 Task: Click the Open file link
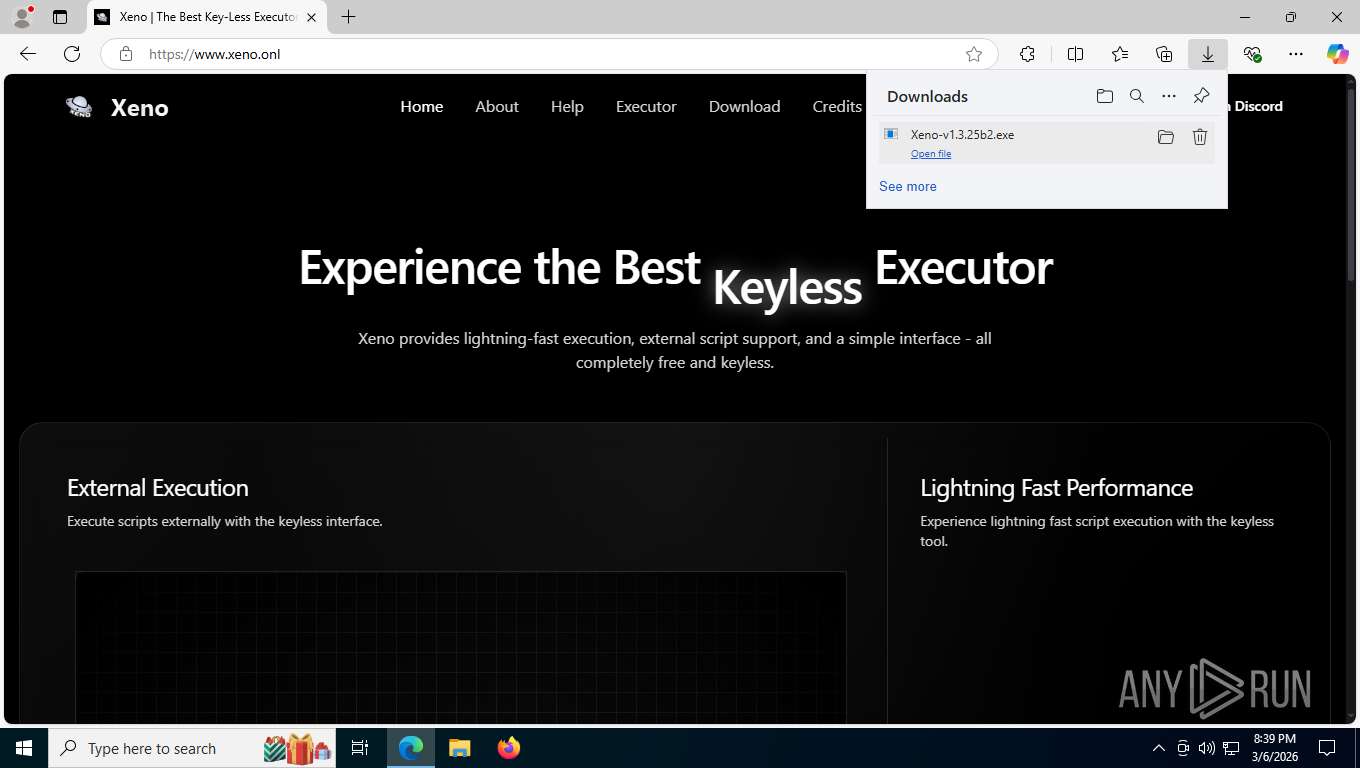click(x=931, y=154)
